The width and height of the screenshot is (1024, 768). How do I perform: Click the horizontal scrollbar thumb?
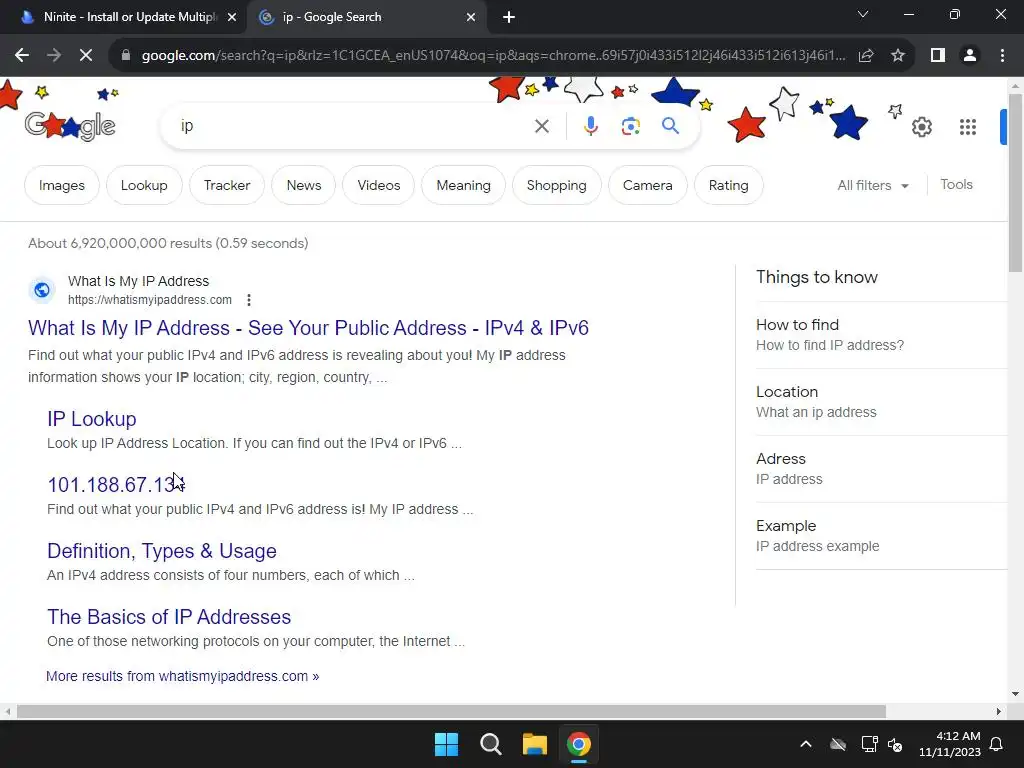pos(451,711)
